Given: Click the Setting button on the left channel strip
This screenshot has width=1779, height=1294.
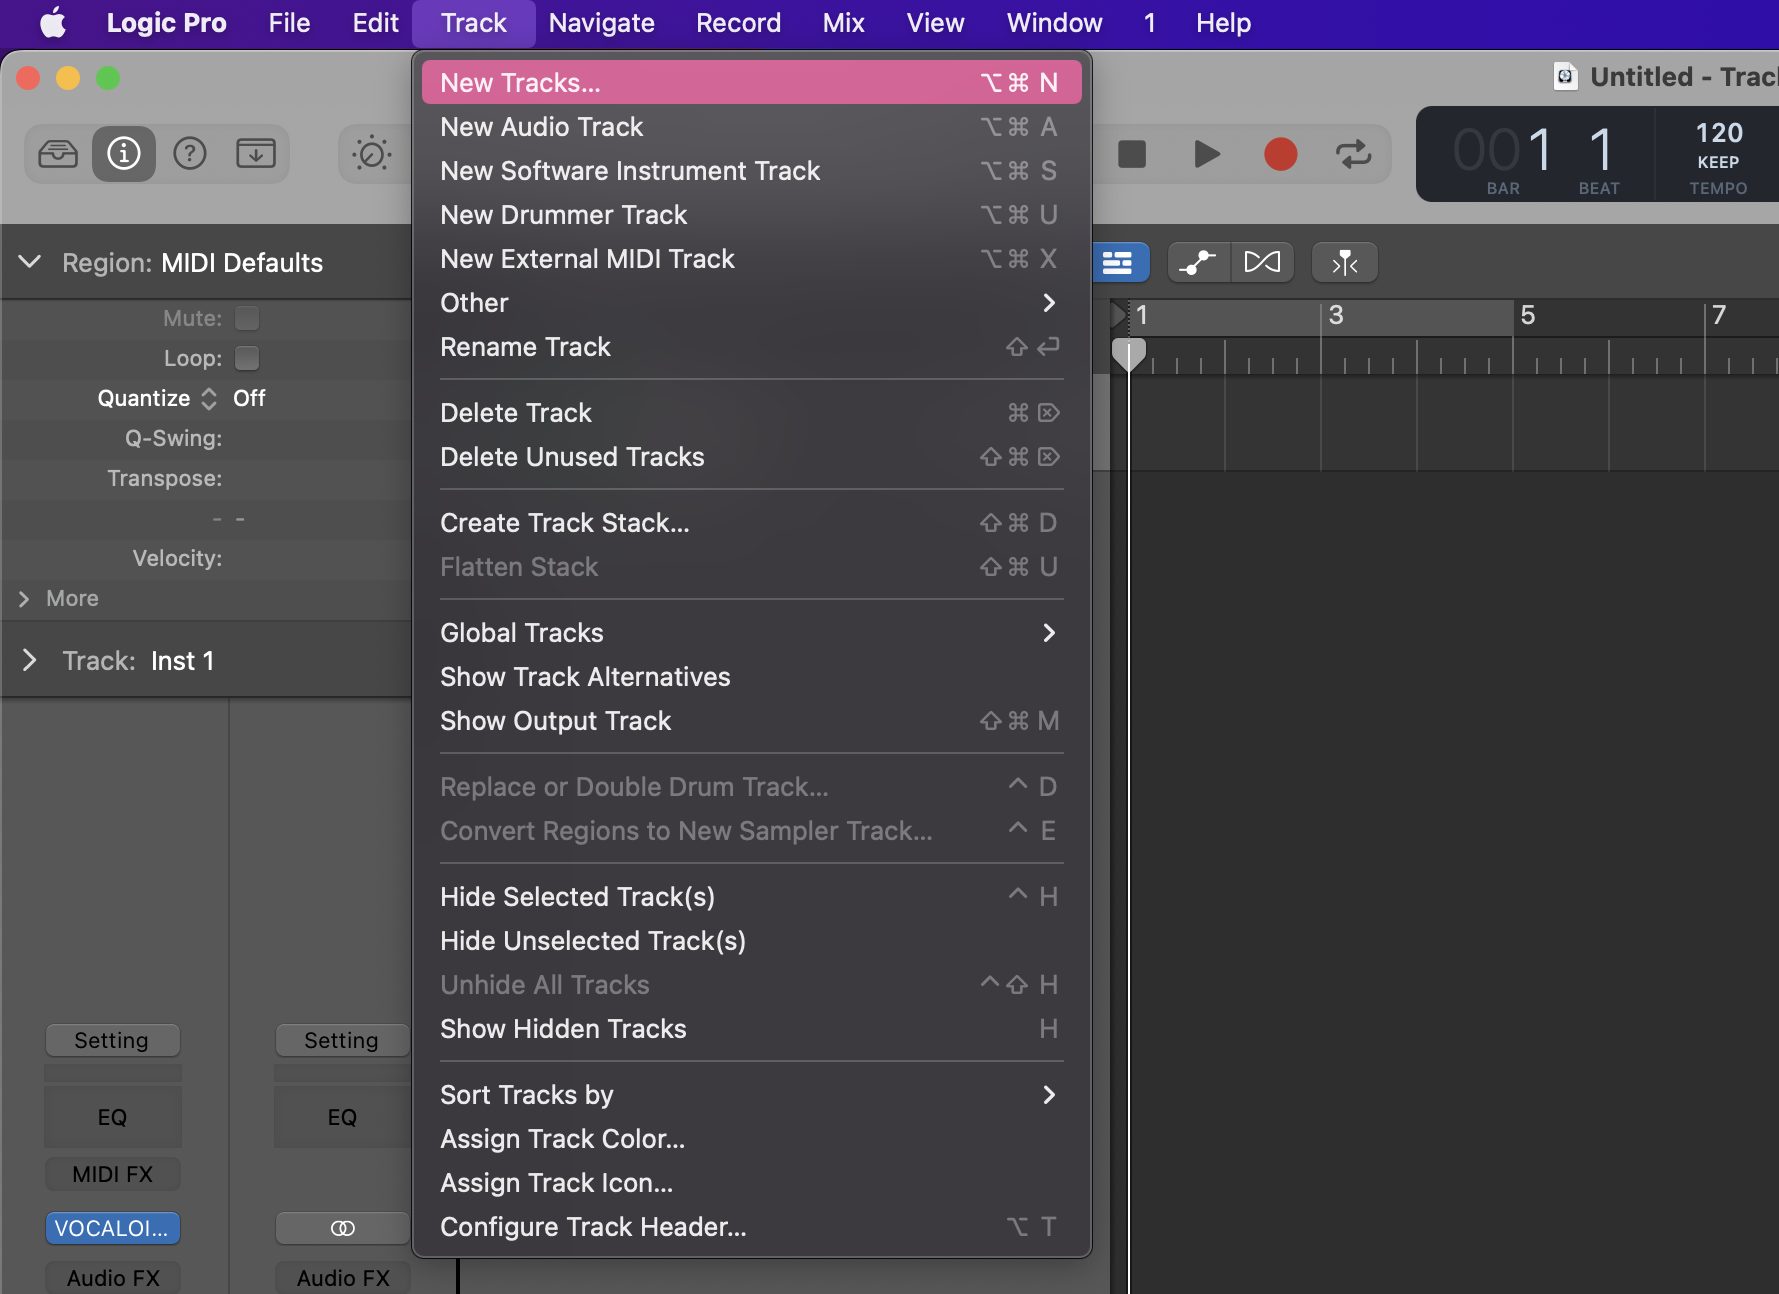Looking at the screenshot, I should click(x=112, y=1040).
